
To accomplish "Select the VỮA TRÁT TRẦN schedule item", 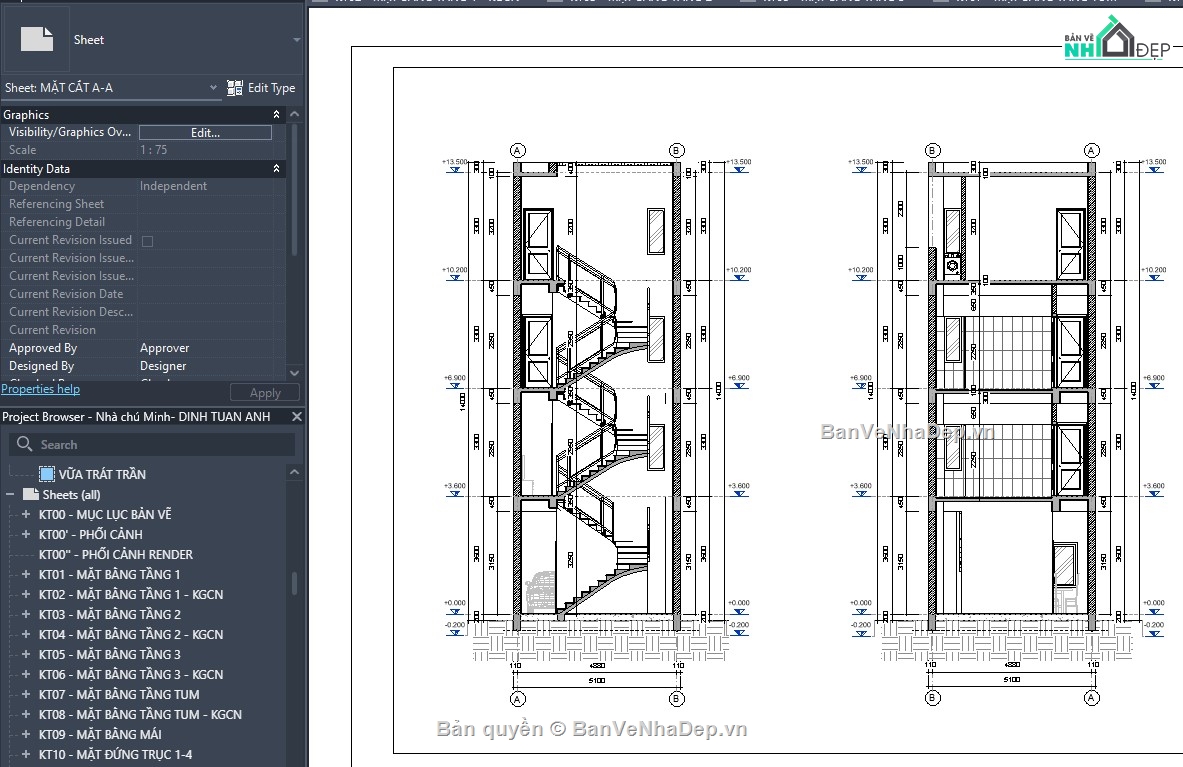I will point(102,474).
